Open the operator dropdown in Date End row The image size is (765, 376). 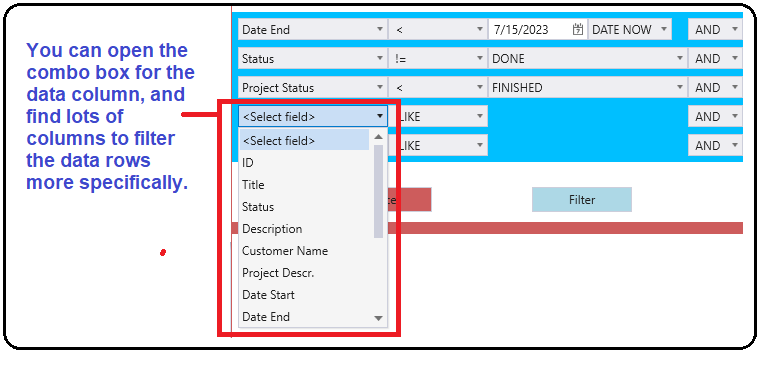438,30
